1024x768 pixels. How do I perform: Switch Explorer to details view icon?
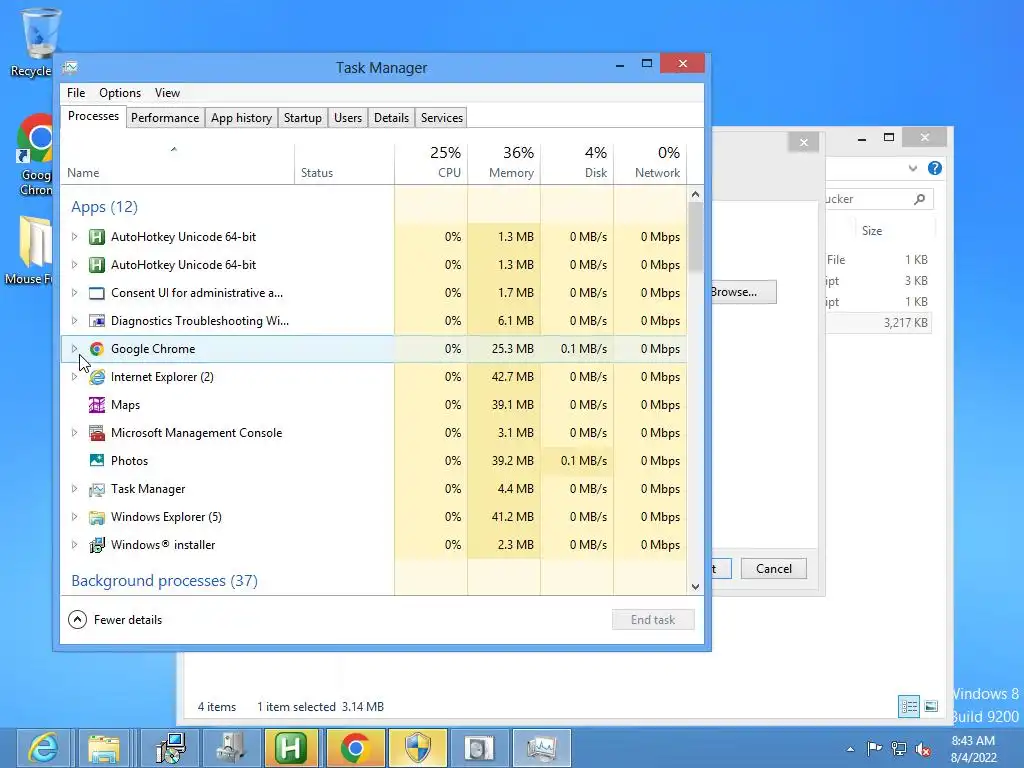(x=908, y=706)
